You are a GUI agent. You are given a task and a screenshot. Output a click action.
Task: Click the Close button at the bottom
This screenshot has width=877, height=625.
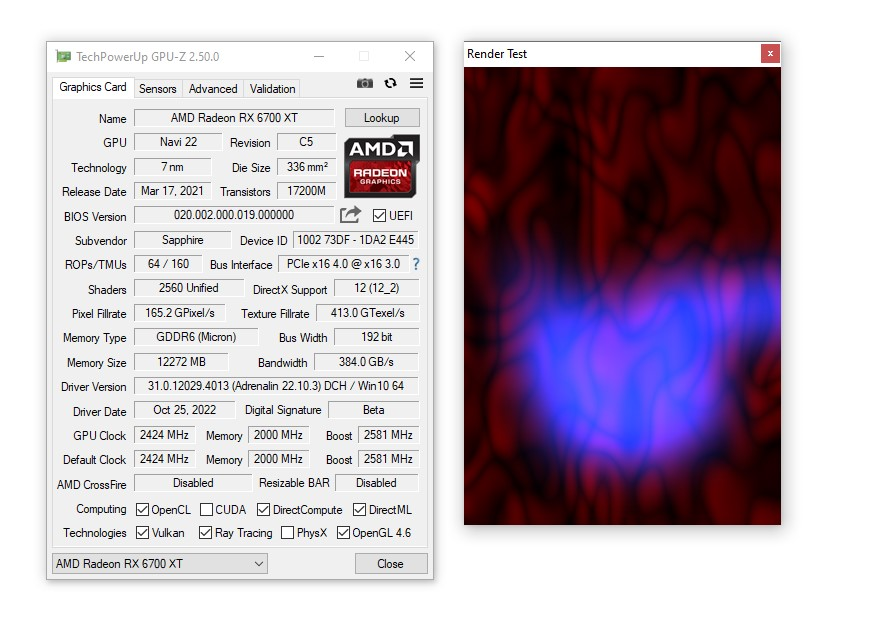[x=390, y=563]
